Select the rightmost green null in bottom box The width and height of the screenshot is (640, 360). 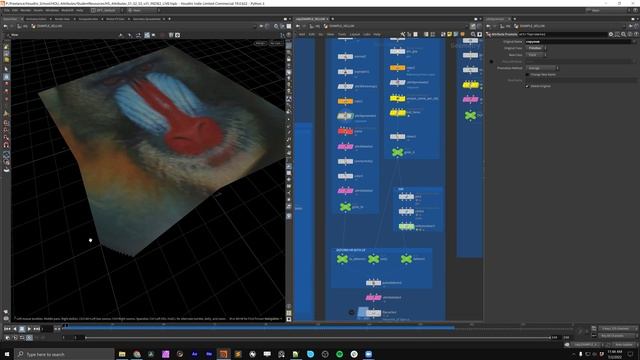click(406, 259)
